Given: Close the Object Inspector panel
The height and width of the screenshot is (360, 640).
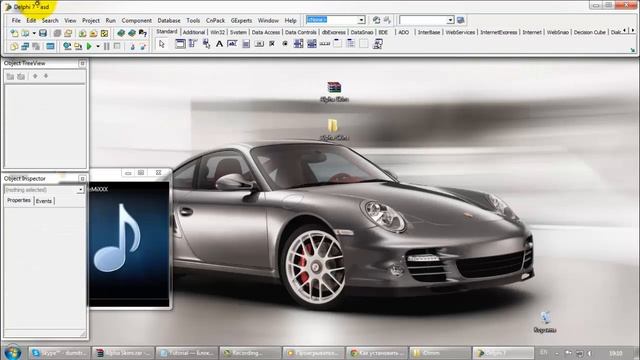Looking at the screenshot, I should [82, 178].
